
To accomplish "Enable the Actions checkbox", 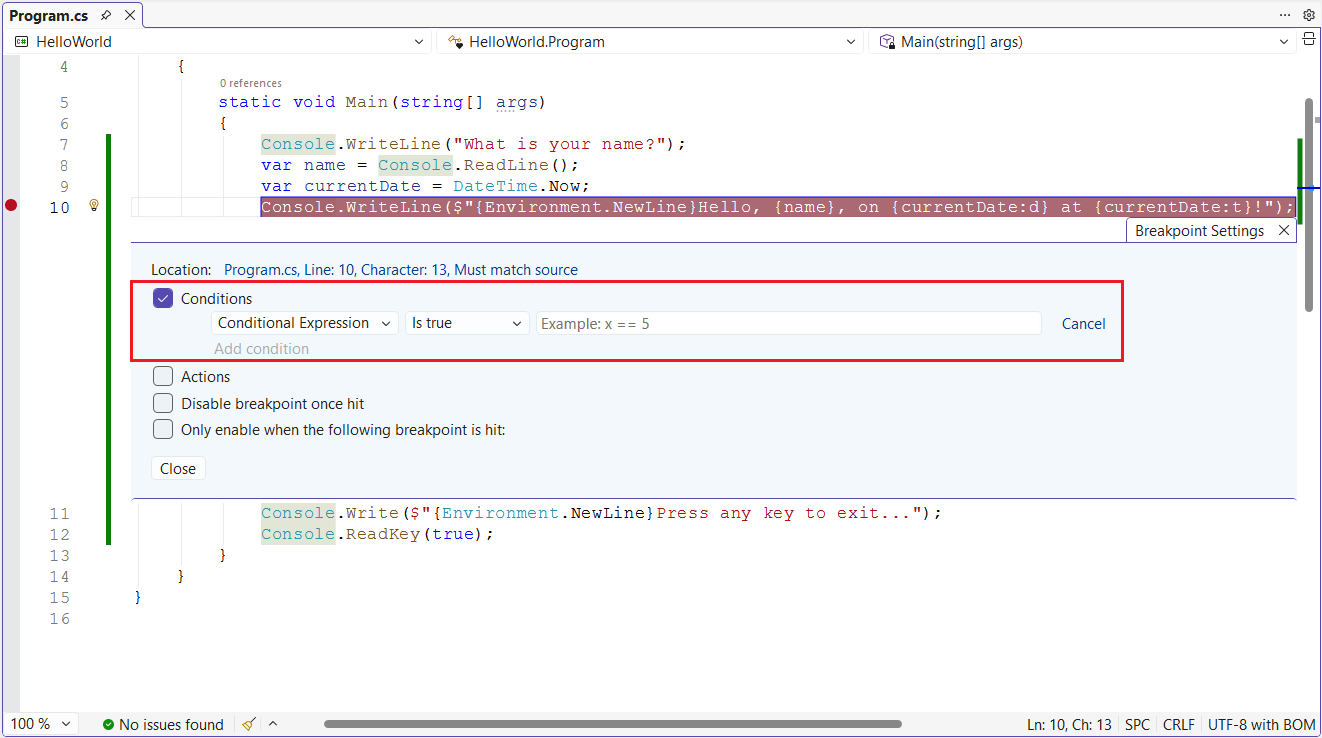I will [163, 376].
